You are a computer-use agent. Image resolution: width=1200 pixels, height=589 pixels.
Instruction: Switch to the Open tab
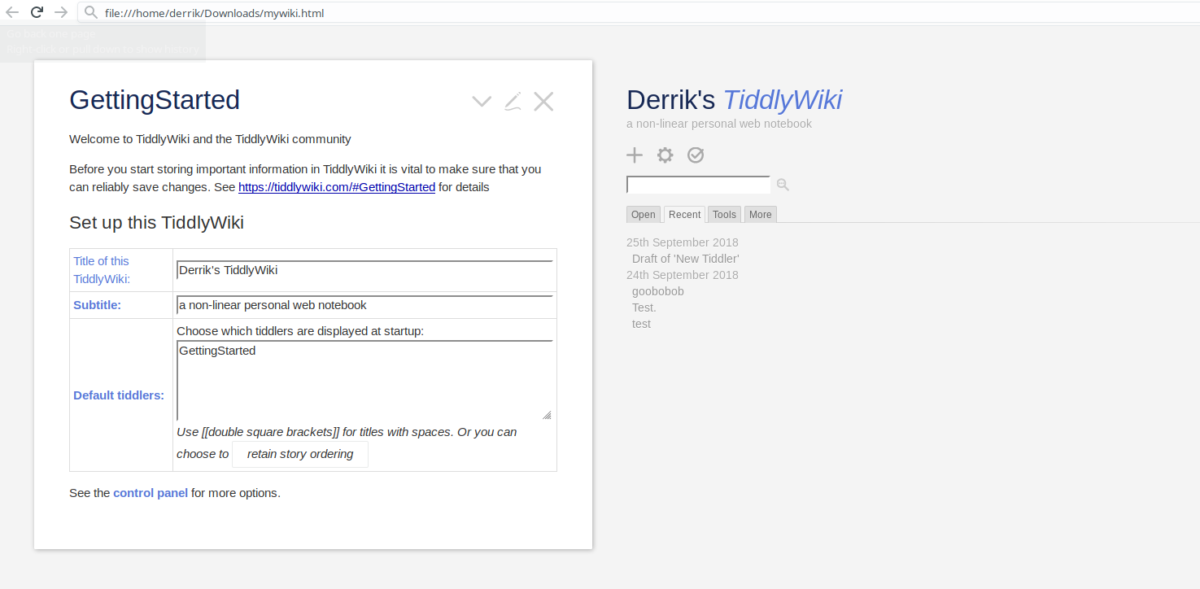(x=644, y=214)
